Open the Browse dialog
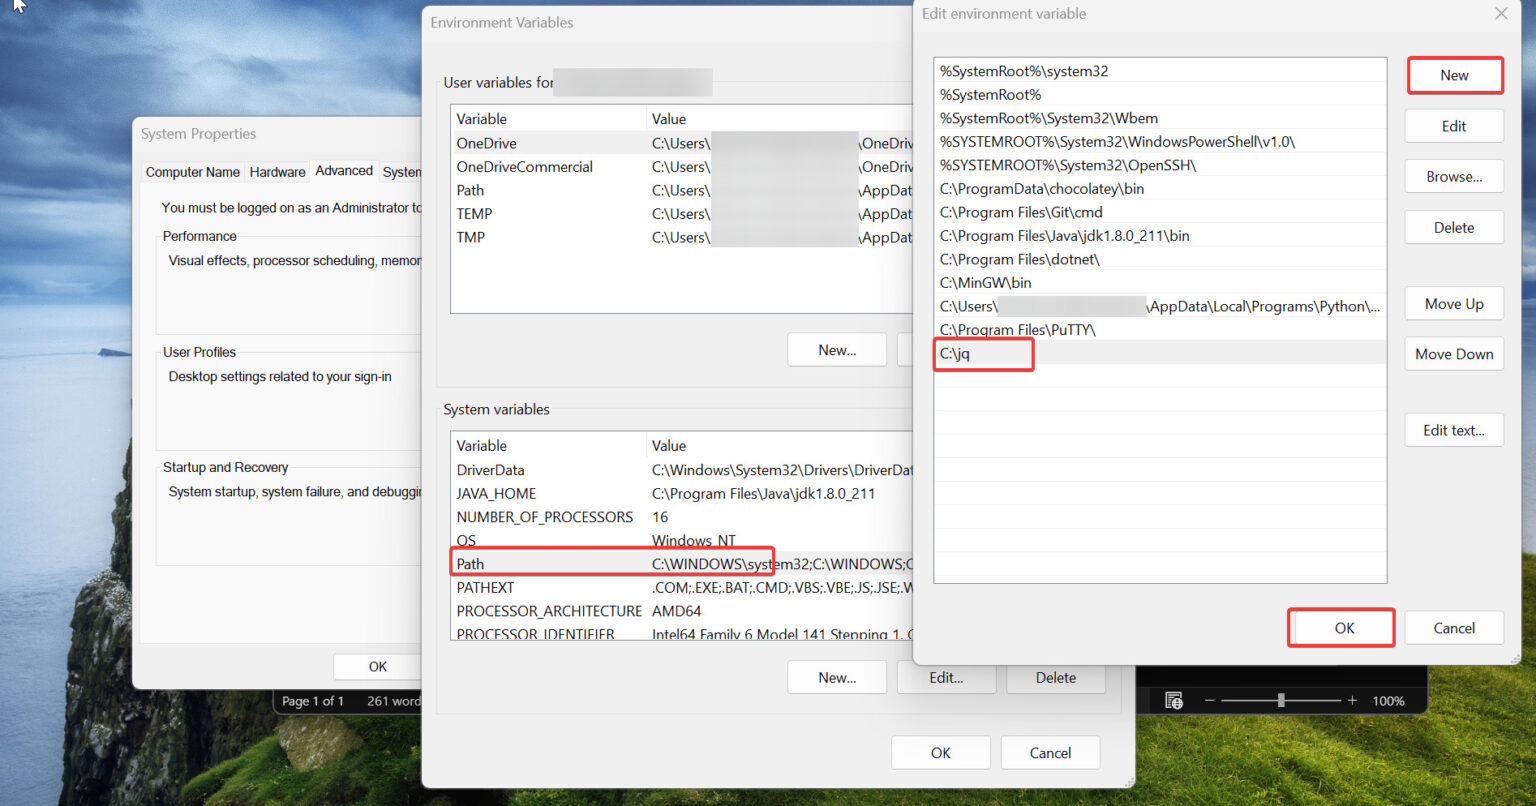The image size is (1536, 806). point(1453,176)
